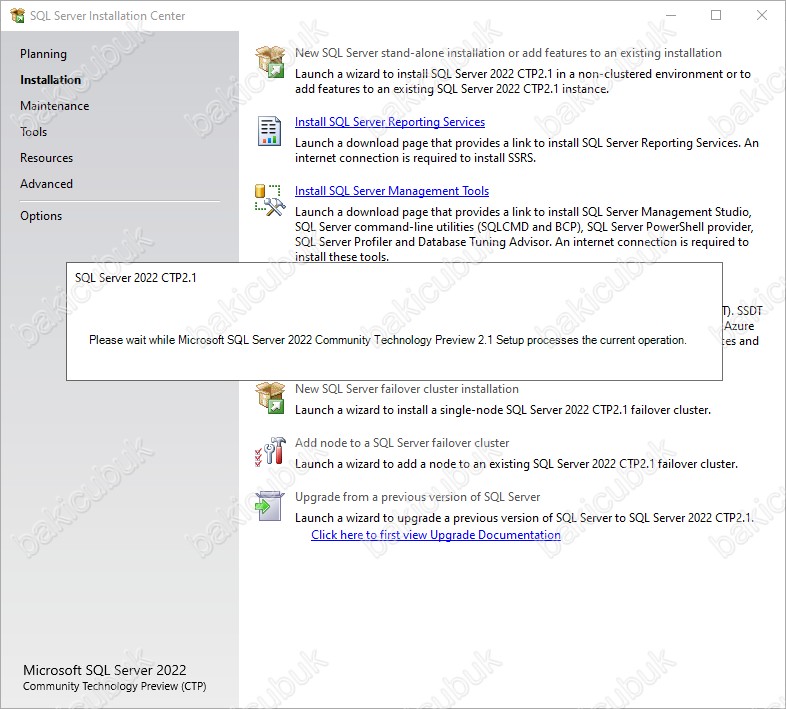786x709 pixels.
Task: Open the Upgrade Documentation link
Action: pyautogui.click(x=436, y=535)
